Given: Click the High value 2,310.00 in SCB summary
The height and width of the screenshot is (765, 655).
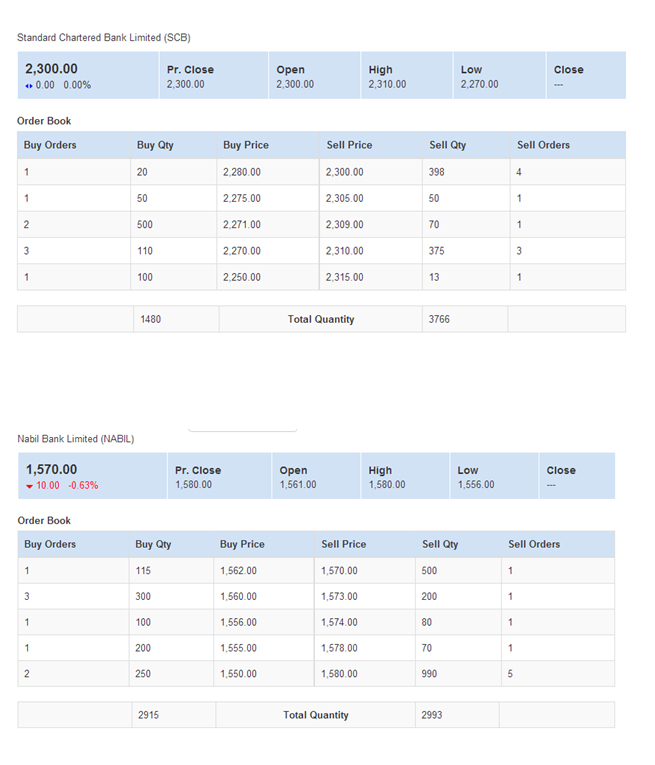Looking at the screenshot, I should (x=387, y=84).
